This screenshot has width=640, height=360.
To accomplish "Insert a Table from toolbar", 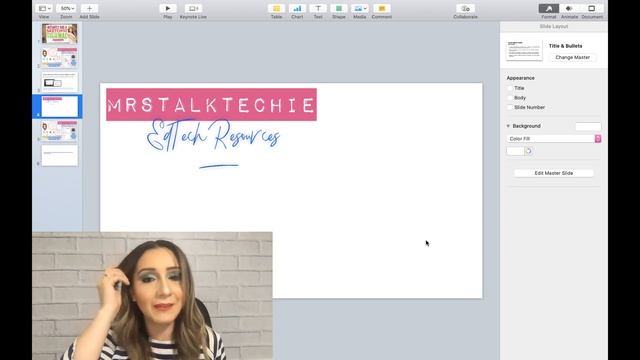I will (x=276, y=9).
